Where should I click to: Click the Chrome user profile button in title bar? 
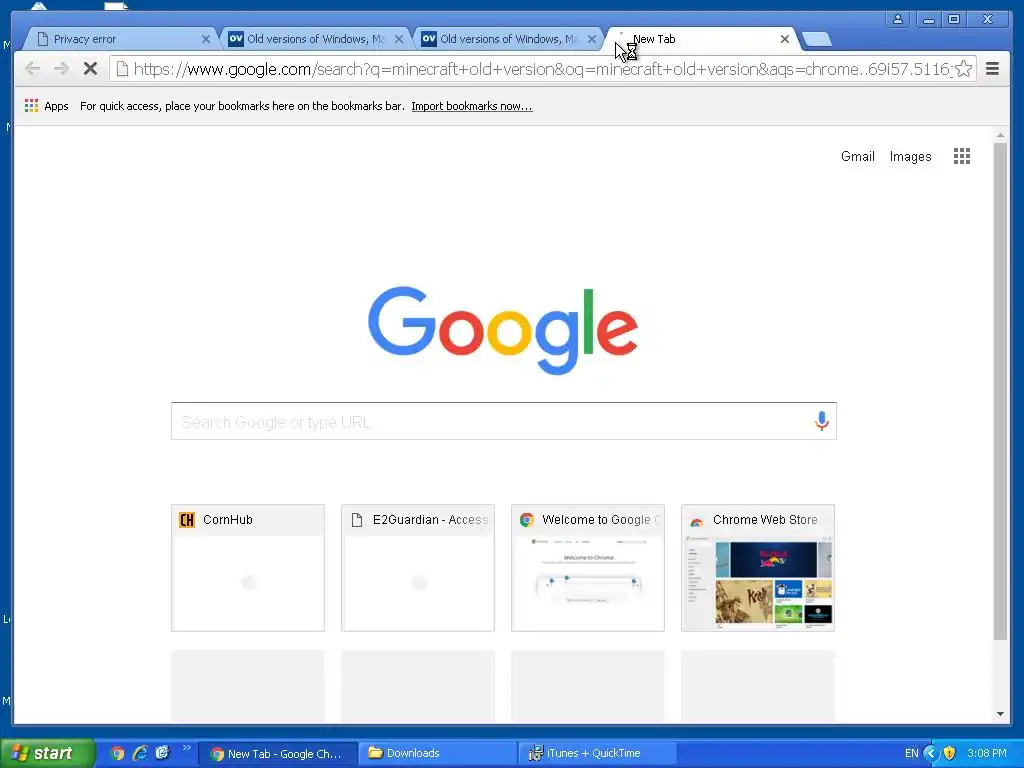pos(898,19)
